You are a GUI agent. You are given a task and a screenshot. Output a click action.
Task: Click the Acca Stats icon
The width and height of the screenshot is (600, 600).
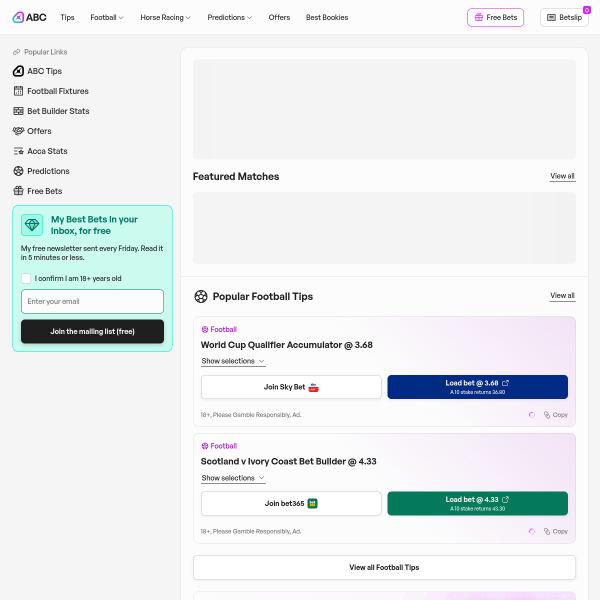pyautogui.click(x=18, y=151)
